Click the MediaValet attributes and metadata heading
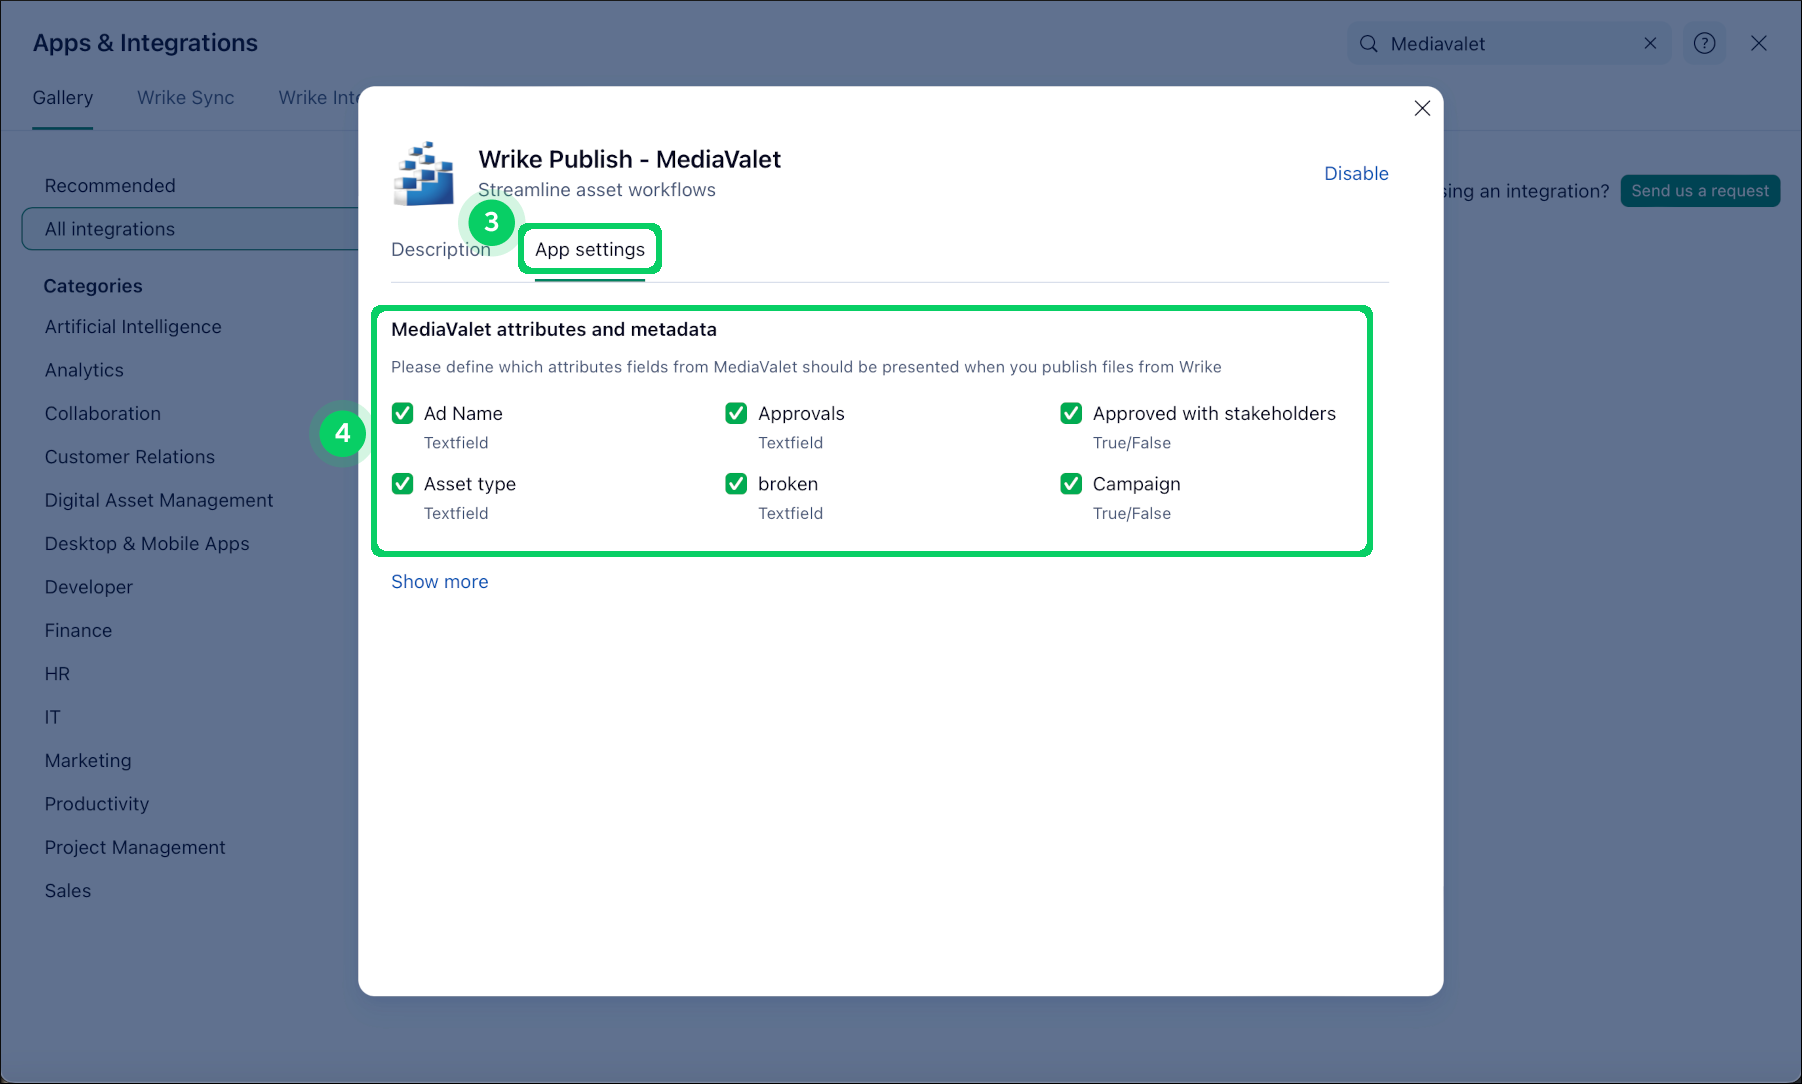Image resolution: width=1802 pixels, height=1084 pixels. pyautogui.click(x=554, y=329)
